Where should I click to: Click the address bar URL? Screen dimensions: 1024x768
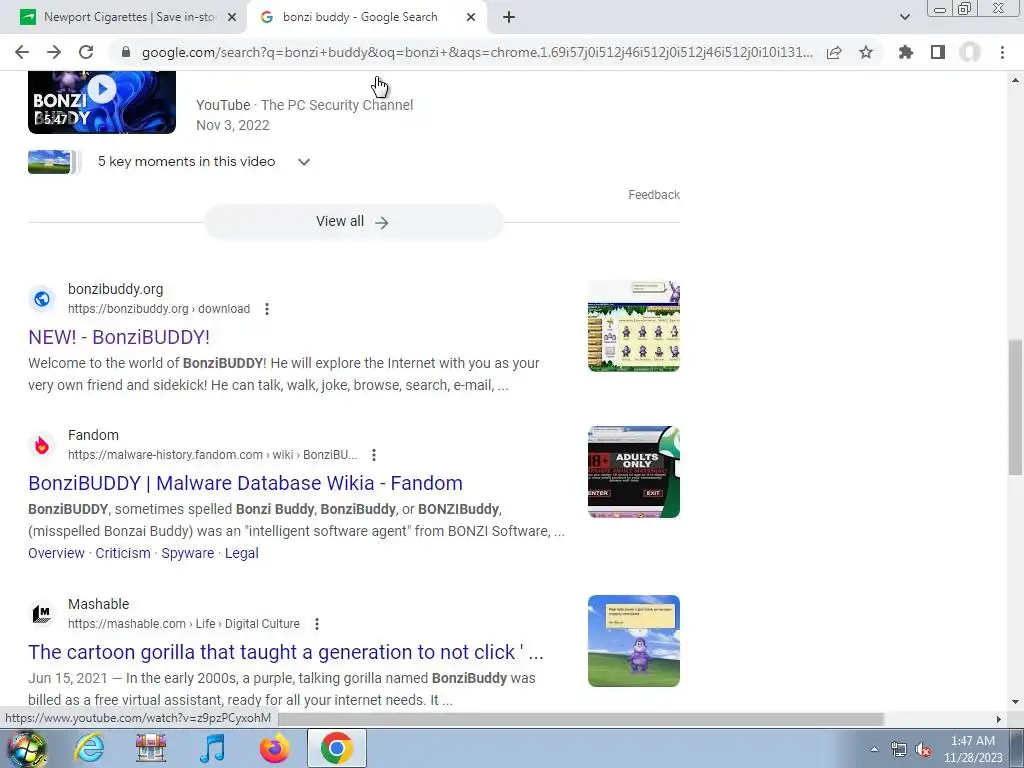(x=477, y=52)
